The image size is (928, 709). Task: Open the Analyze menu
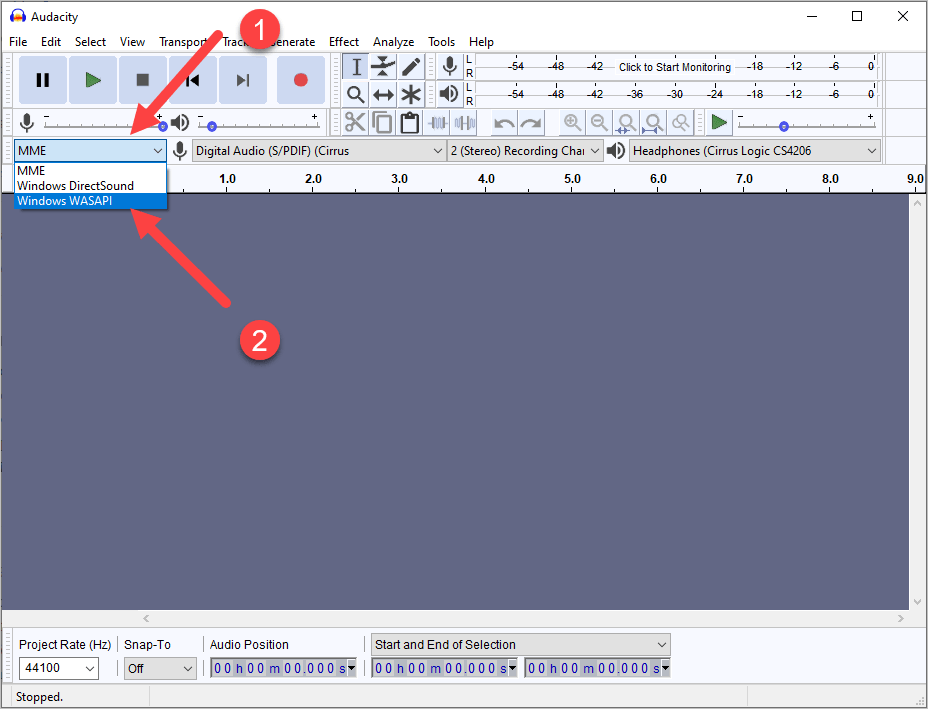394,42
